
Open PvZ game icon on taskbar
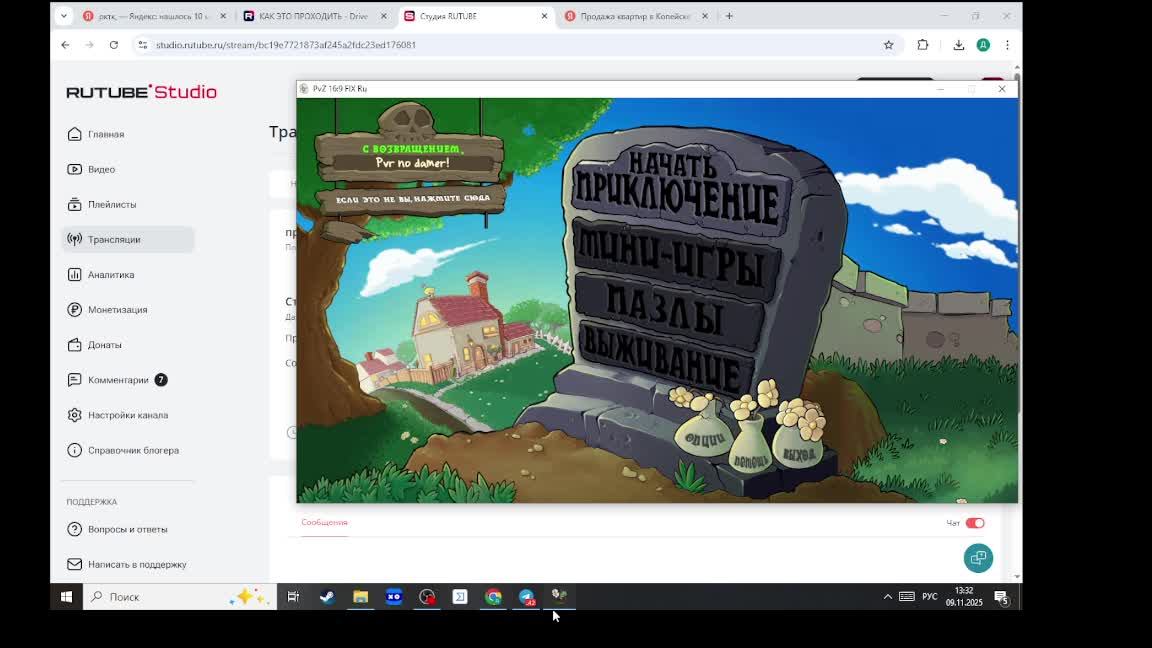tap(560, 597)
